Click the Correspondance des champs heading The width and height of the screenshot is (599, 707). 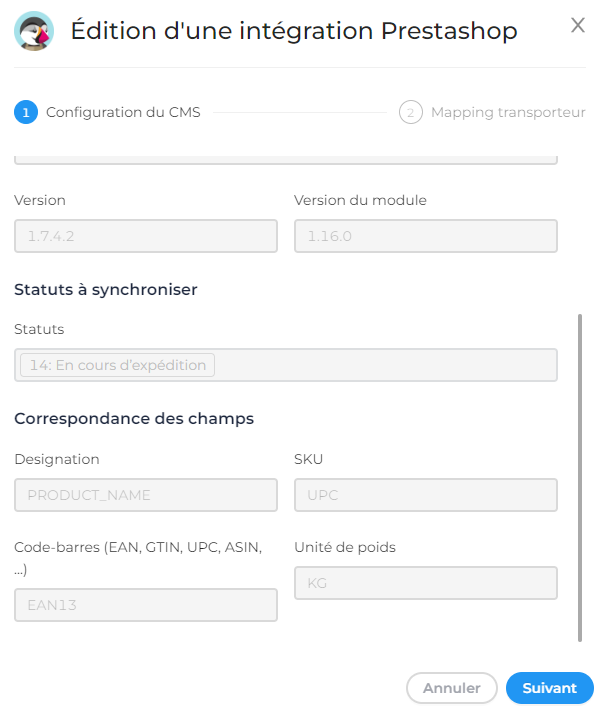click(x=134, y=418)
